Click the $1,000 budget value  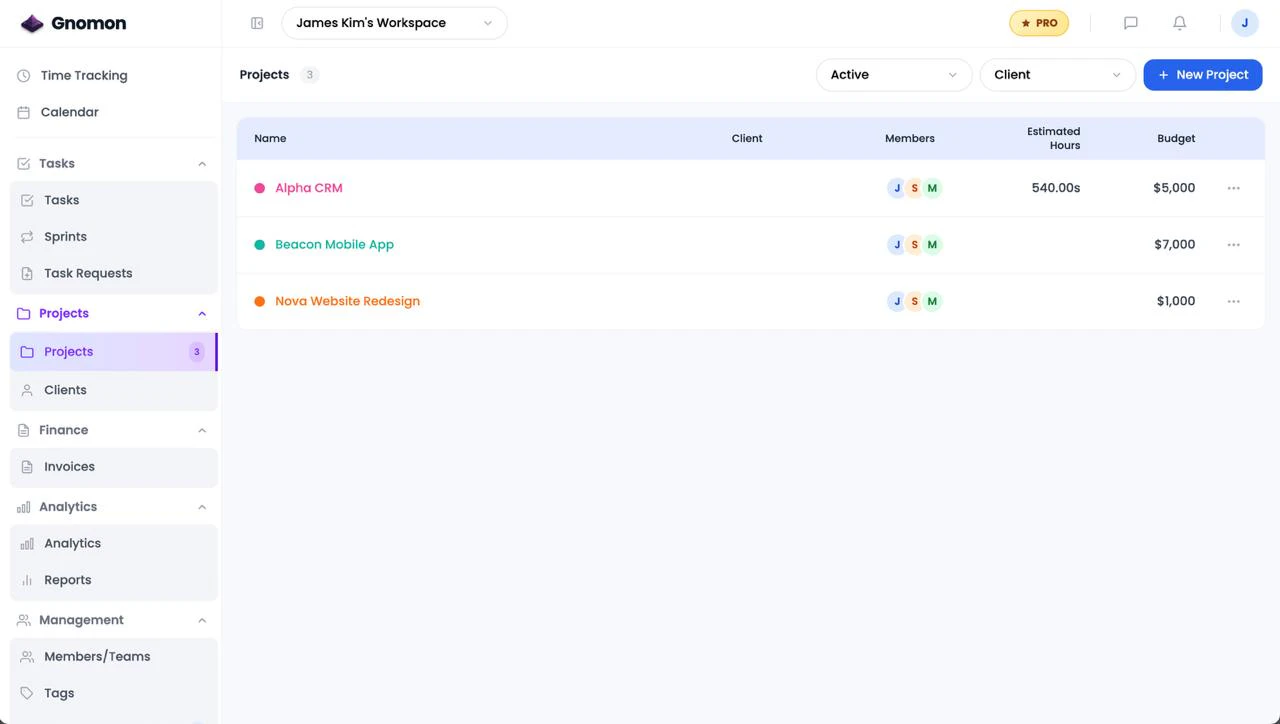point(1176,301)
